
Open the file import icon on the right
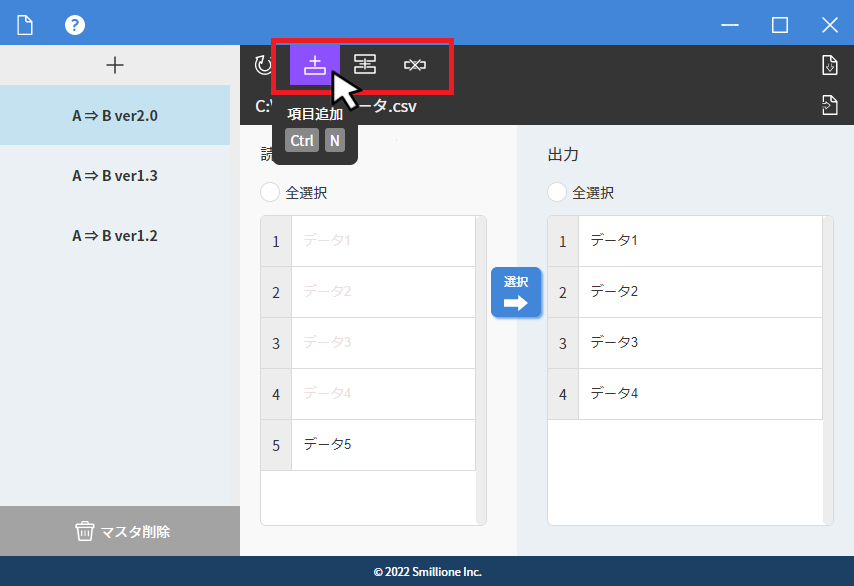(829, 64)
